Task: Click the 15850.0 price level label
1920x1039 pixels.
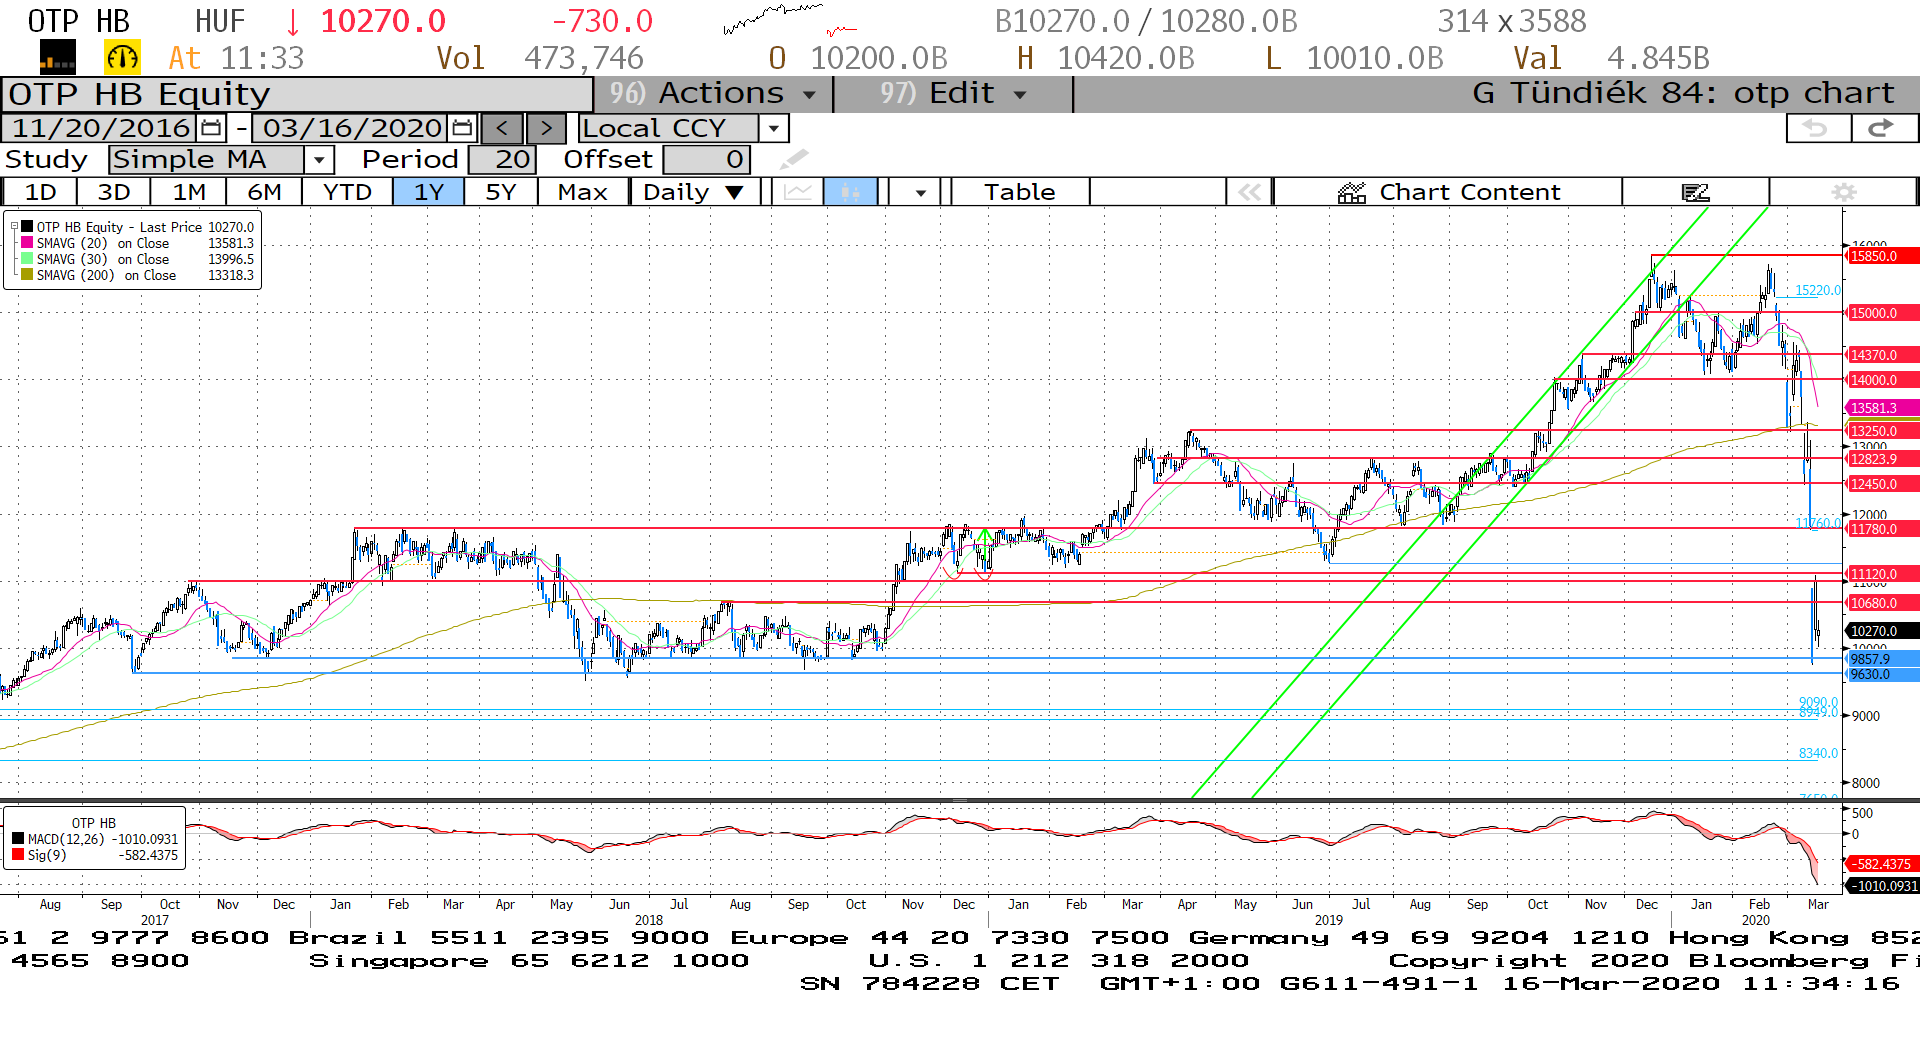Action: coord(1882,256)
